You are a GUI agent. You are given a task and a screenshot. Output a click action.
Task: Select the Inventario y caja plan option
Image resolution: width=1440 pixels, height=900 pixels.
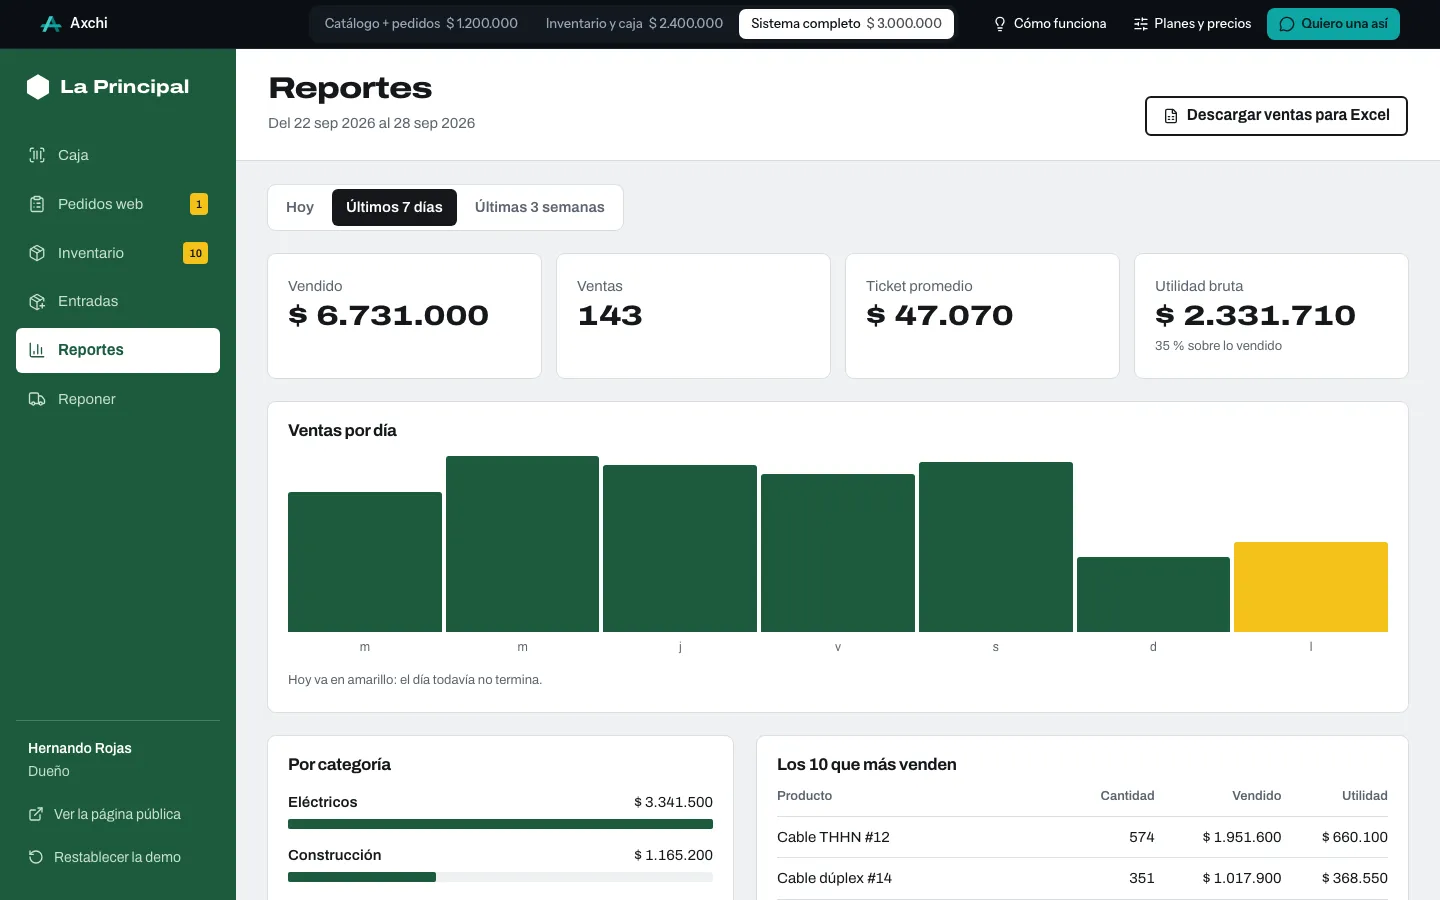pos(634,24)
